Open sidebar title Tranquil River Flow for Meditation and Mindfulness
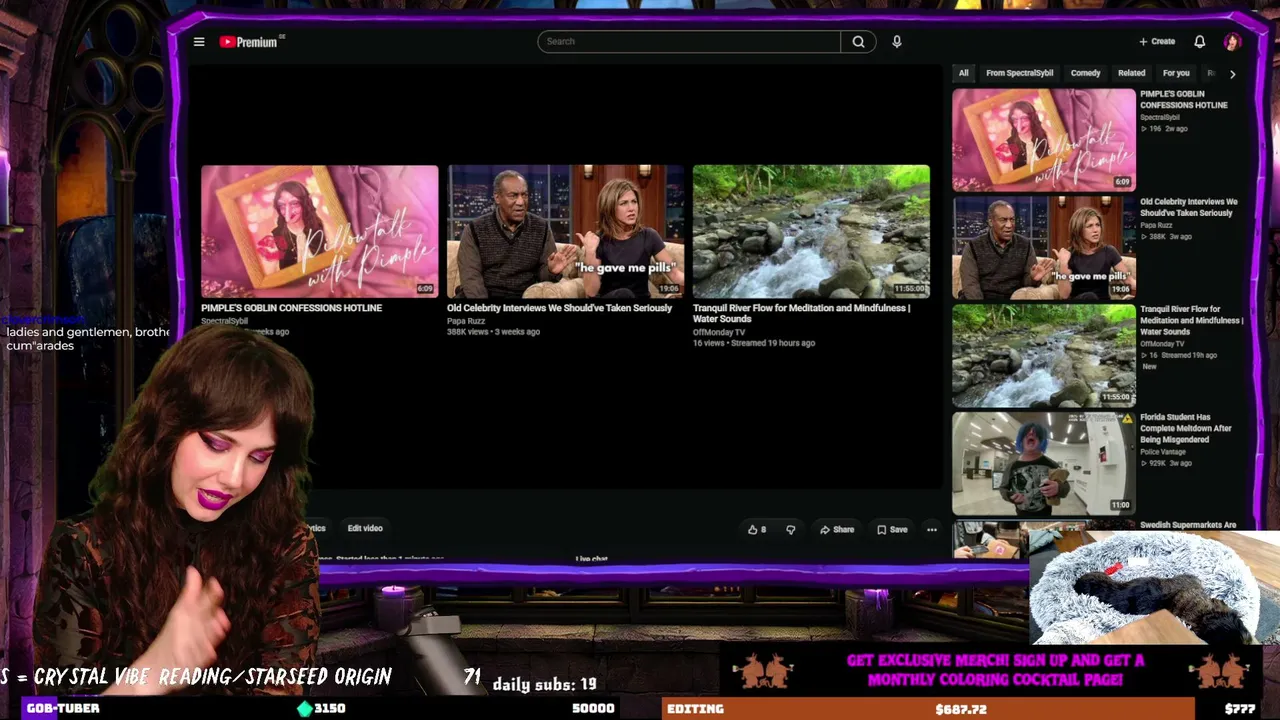The height and width of the screenshot is (720, 1280). pyautogui.click(x=1192, y=320)
